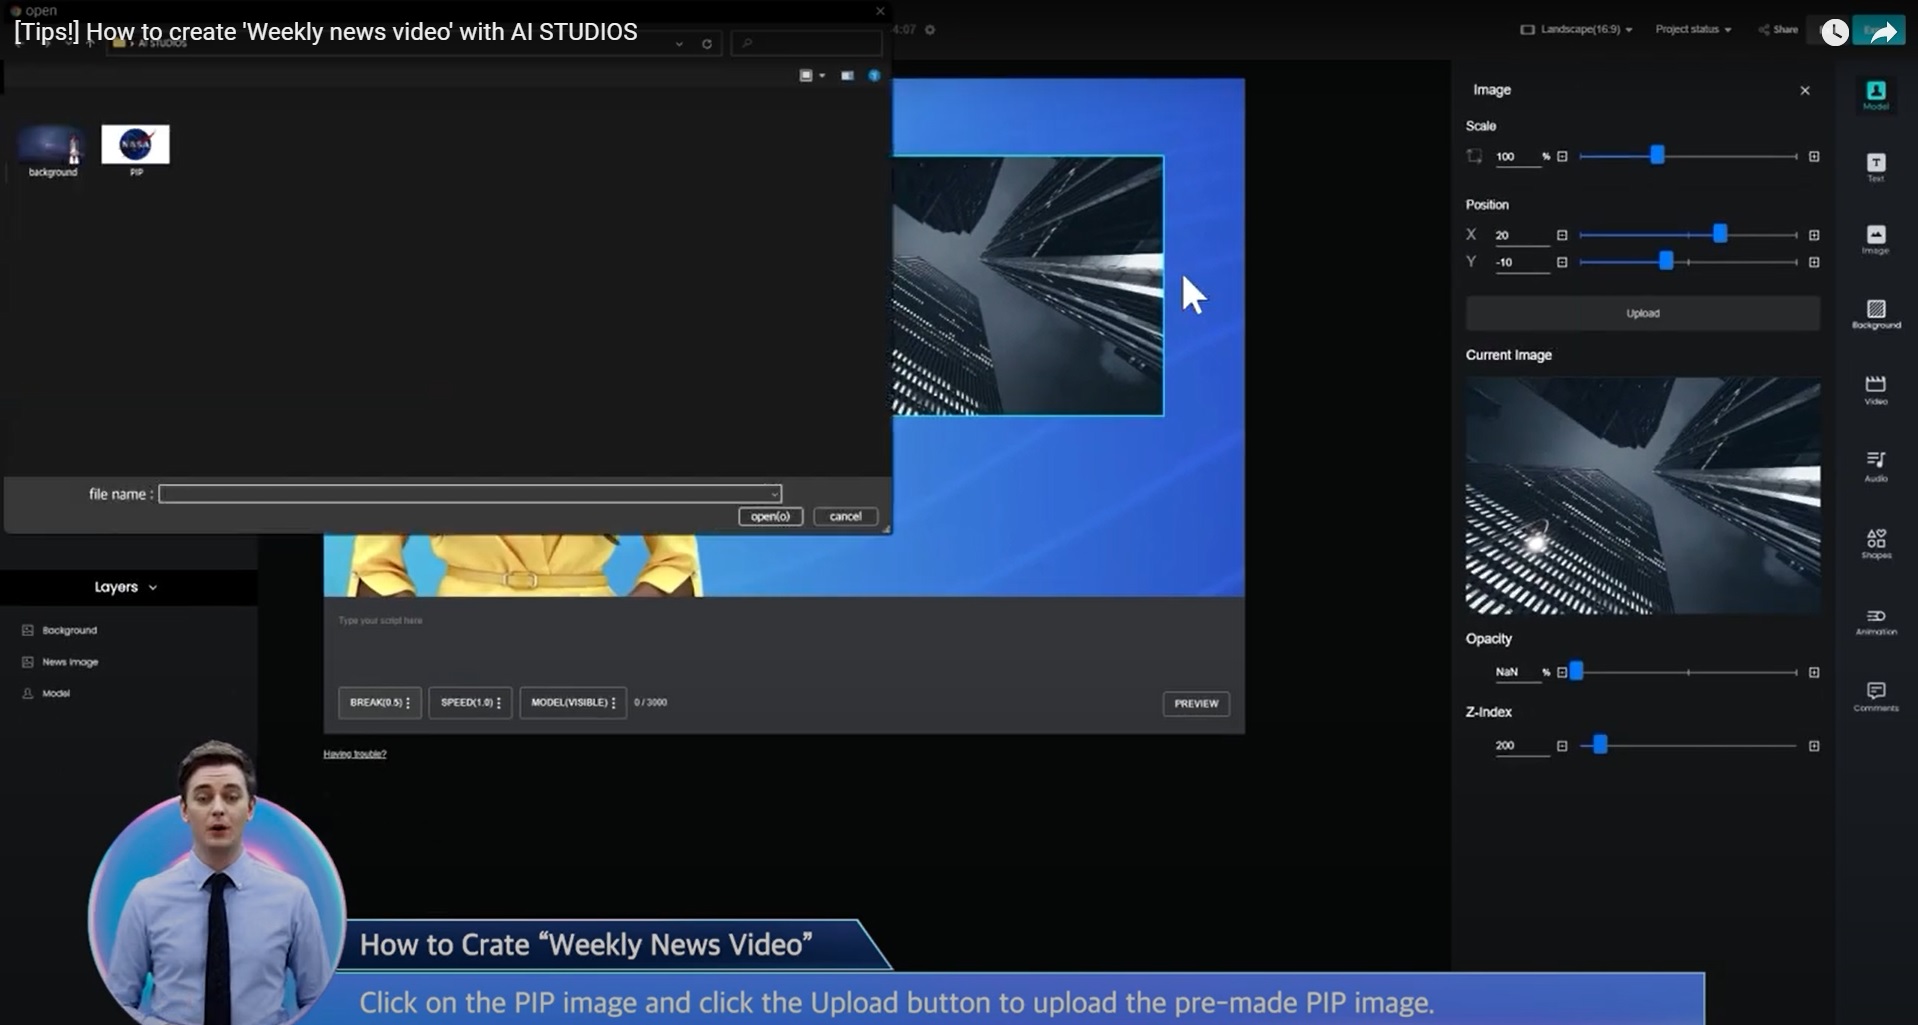The height and width of the screenshot is (1025, 1918).
Task: Open the Project status dropdown
Action: (1693, 30)
